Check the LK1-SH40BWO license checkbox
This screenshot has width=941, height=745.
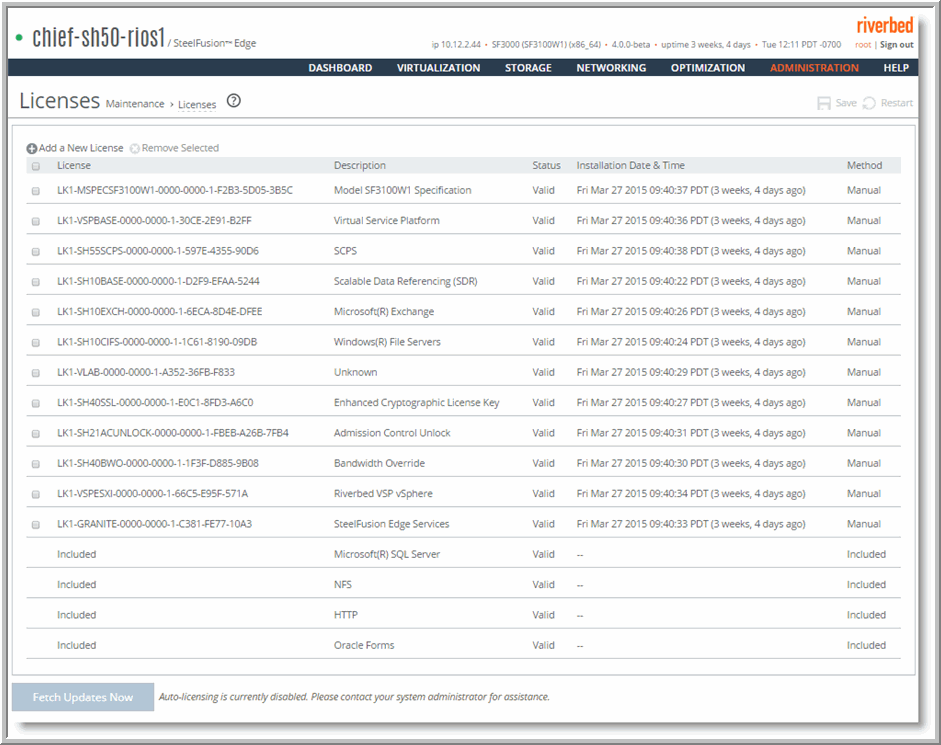pyautogui.click(x=36, y=464)
